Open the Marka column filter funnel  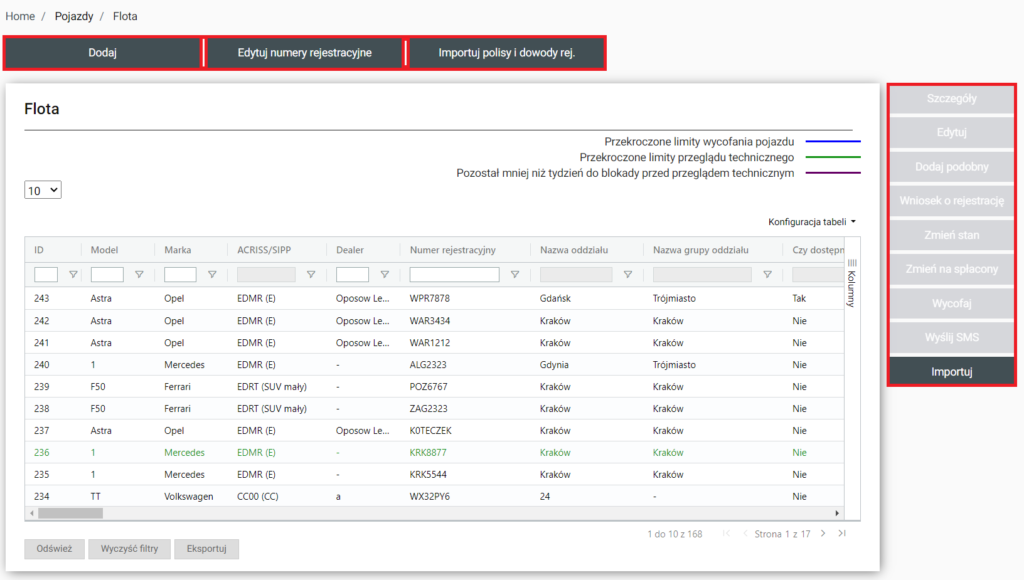[x=212, y=274]
